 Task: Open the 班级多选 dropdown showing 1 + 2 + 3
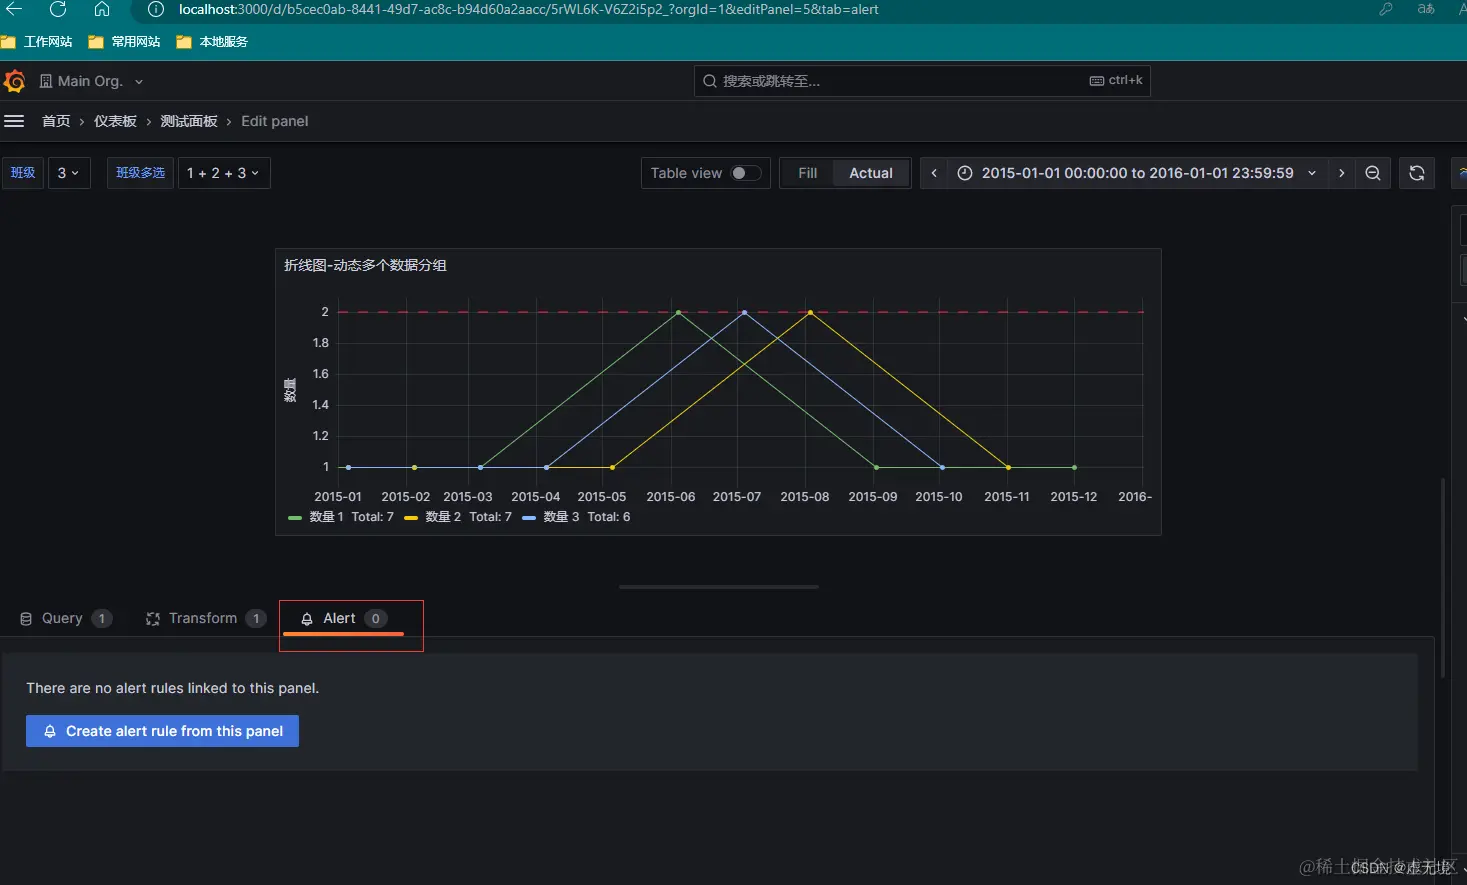pos(224,173)
